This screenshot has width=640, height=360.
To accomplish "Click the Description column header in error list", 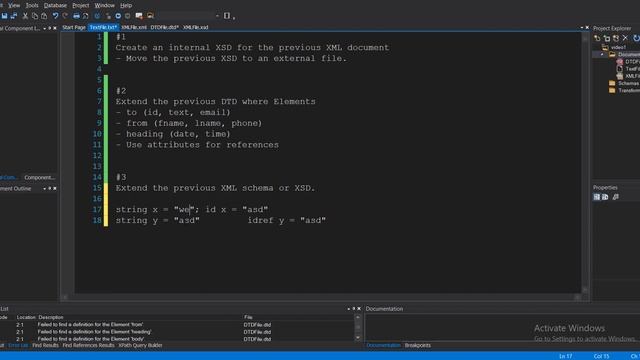I will [51, 317].
